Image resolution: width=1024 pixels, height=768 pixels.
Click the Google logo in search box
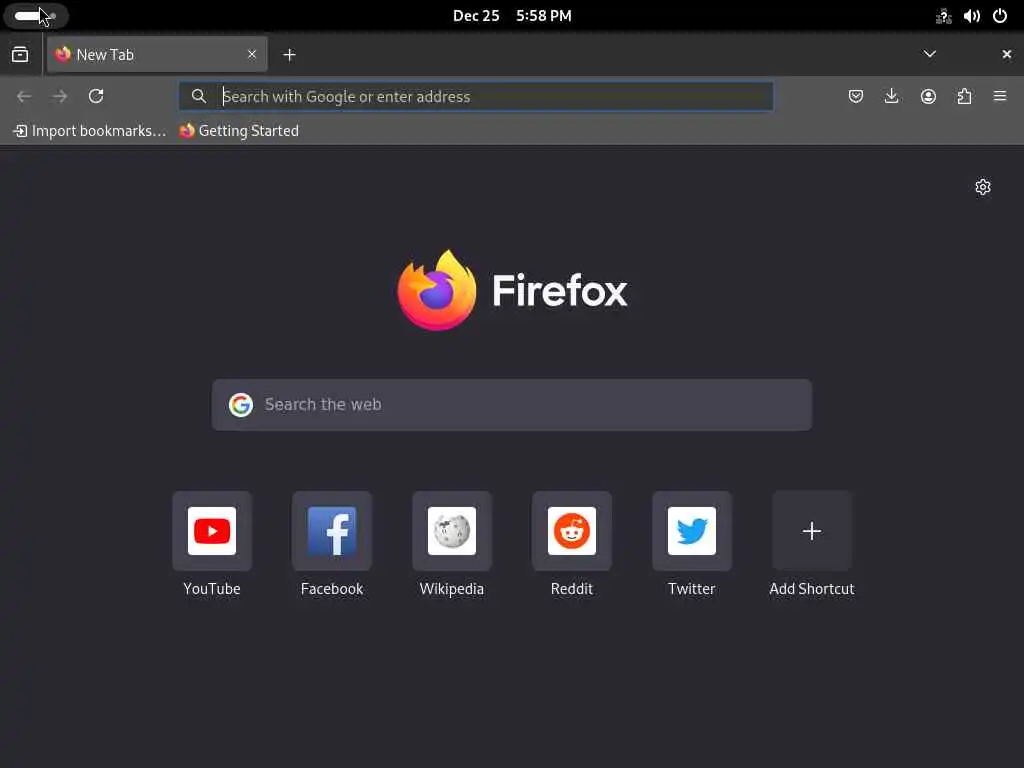(241, 405)
